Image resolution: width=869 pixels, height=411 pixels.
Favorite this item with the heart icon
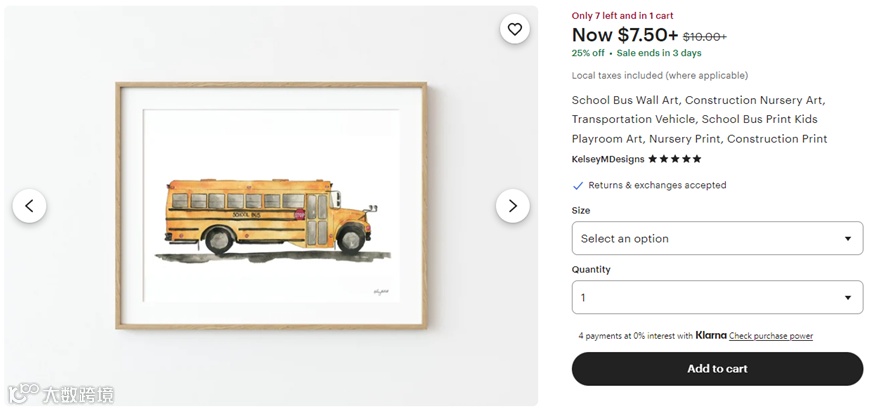[x=514, y=30]
